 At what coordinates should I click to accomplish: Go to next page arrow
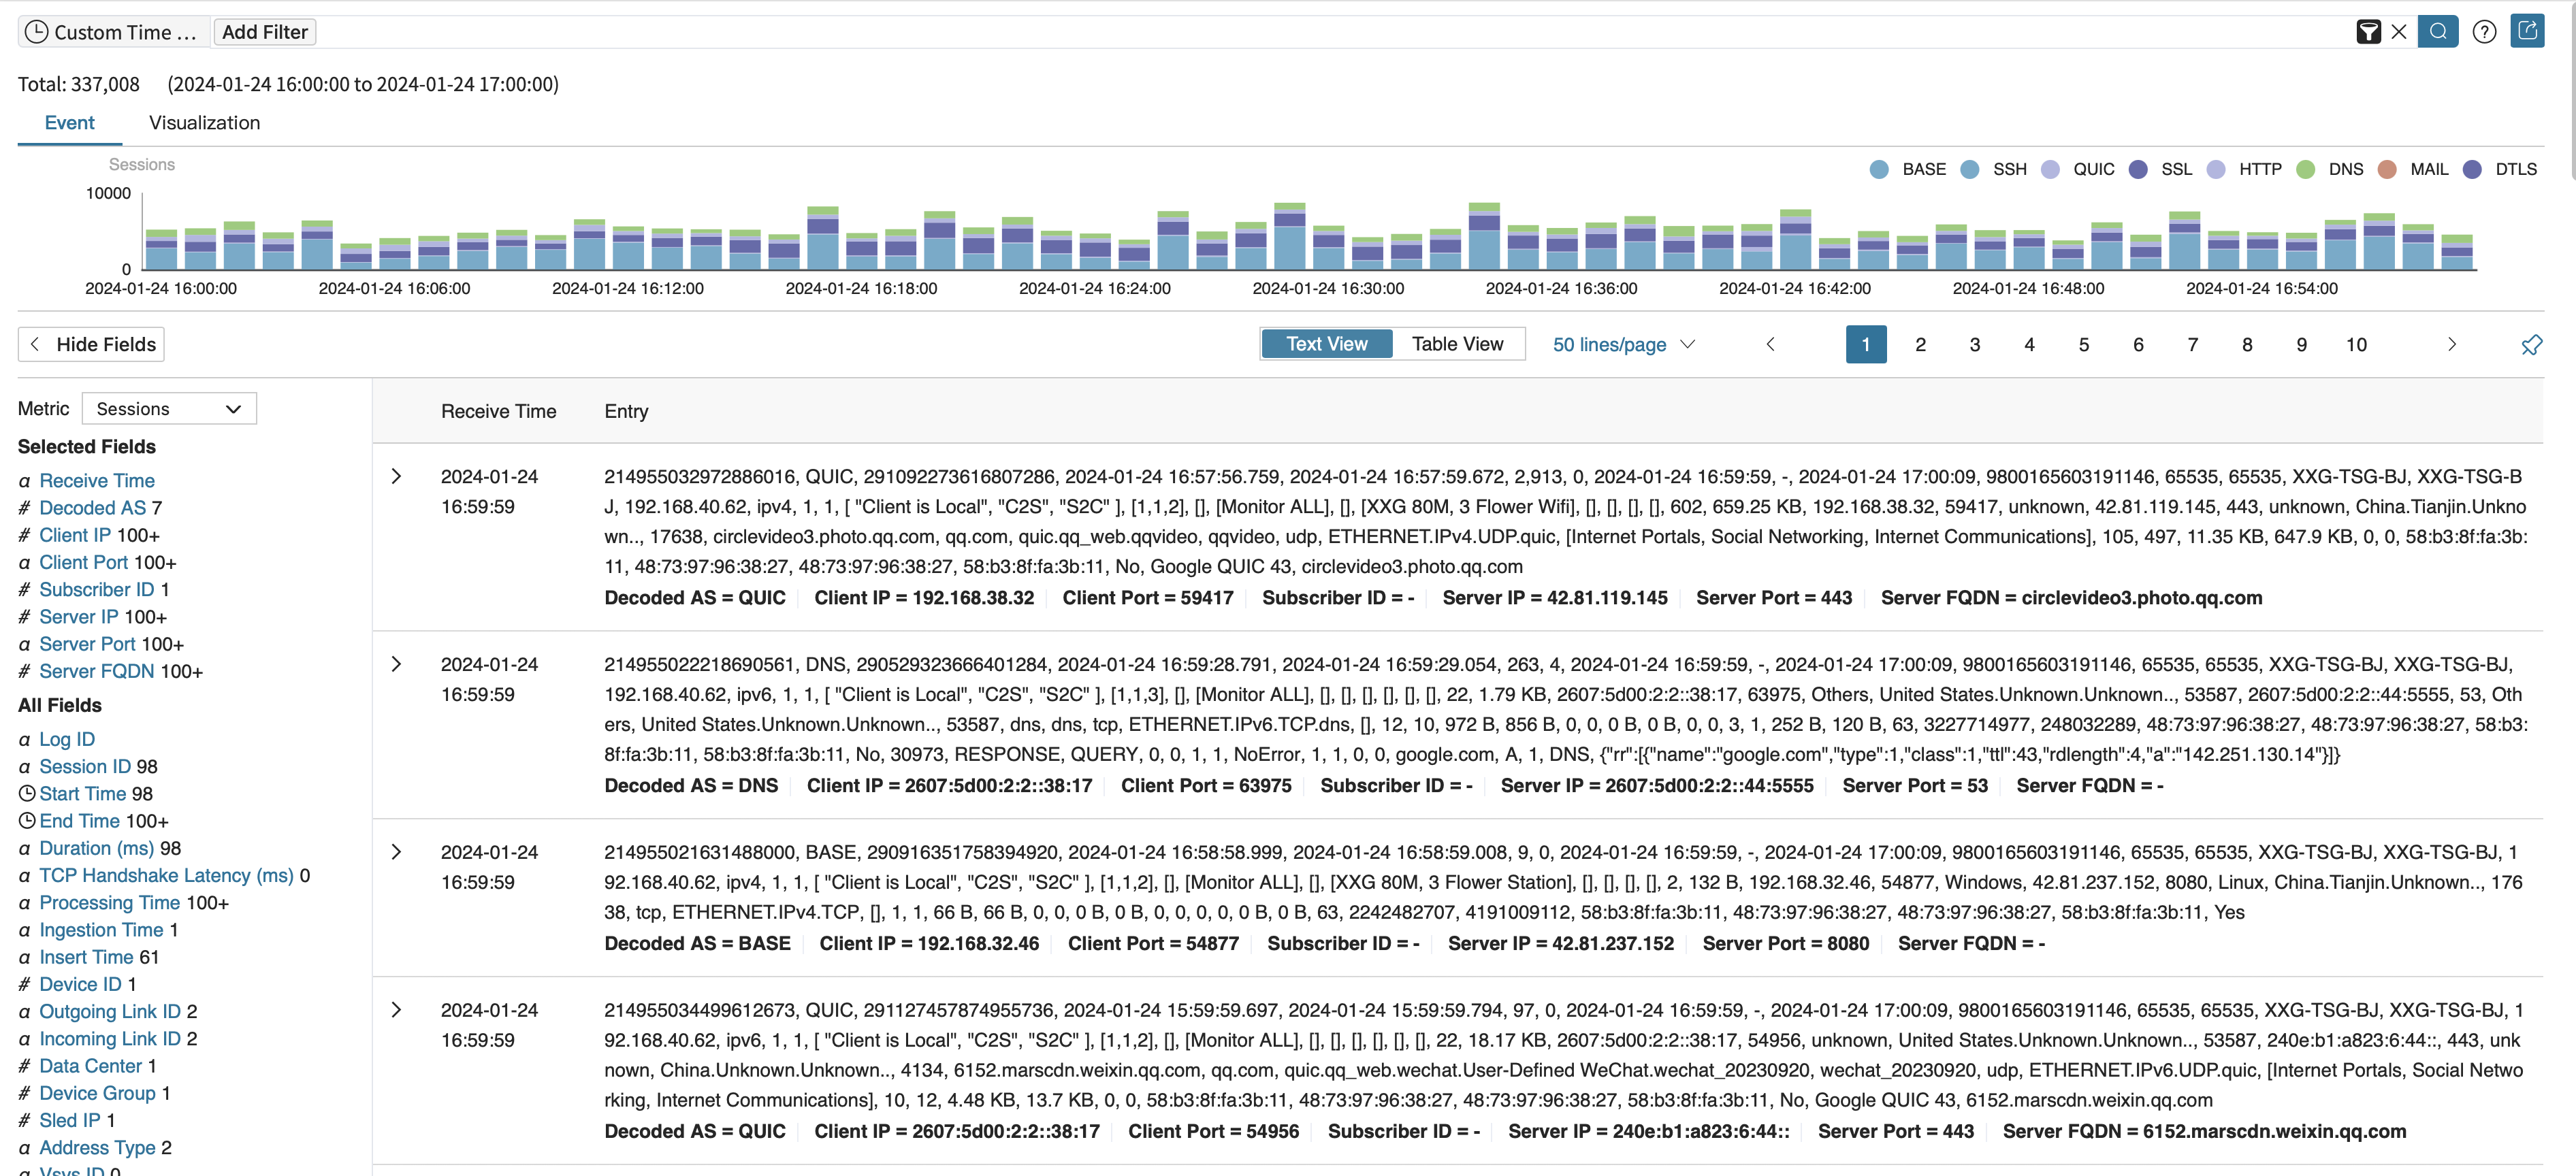[2451, 344]
